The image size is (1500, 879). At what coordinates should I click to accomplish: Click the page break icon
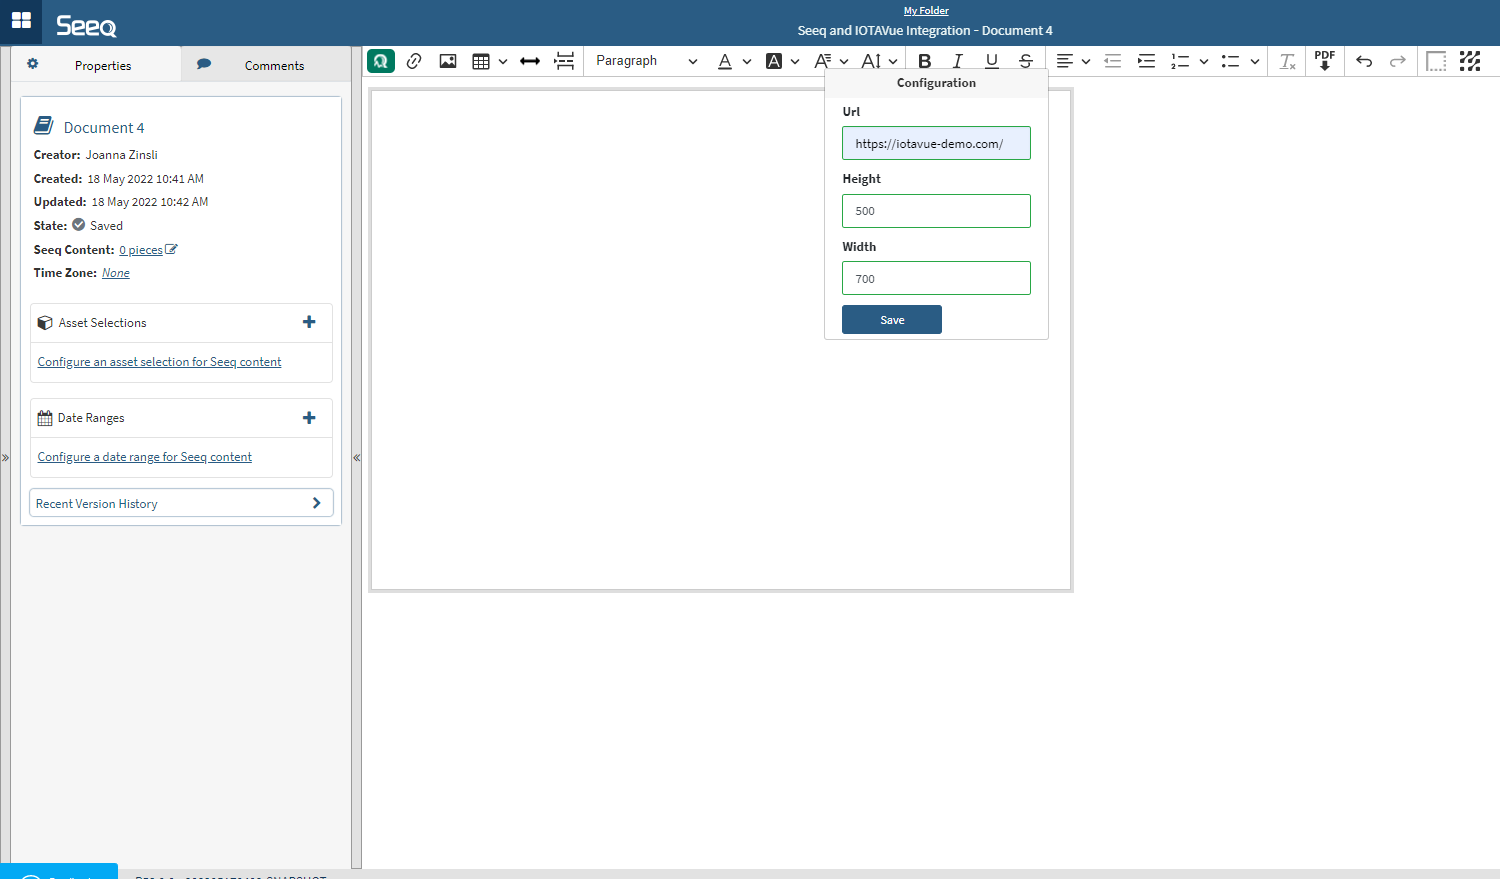tap(565, 61)
